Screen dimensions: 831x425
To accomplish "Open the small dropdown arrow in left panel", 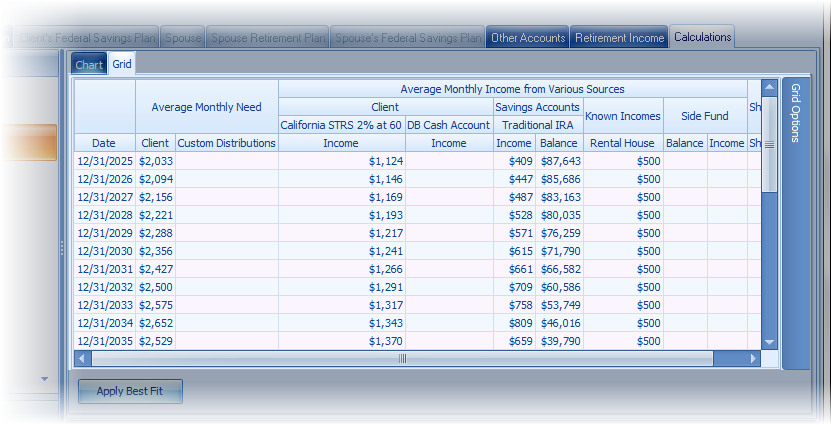I will point(44,379).
